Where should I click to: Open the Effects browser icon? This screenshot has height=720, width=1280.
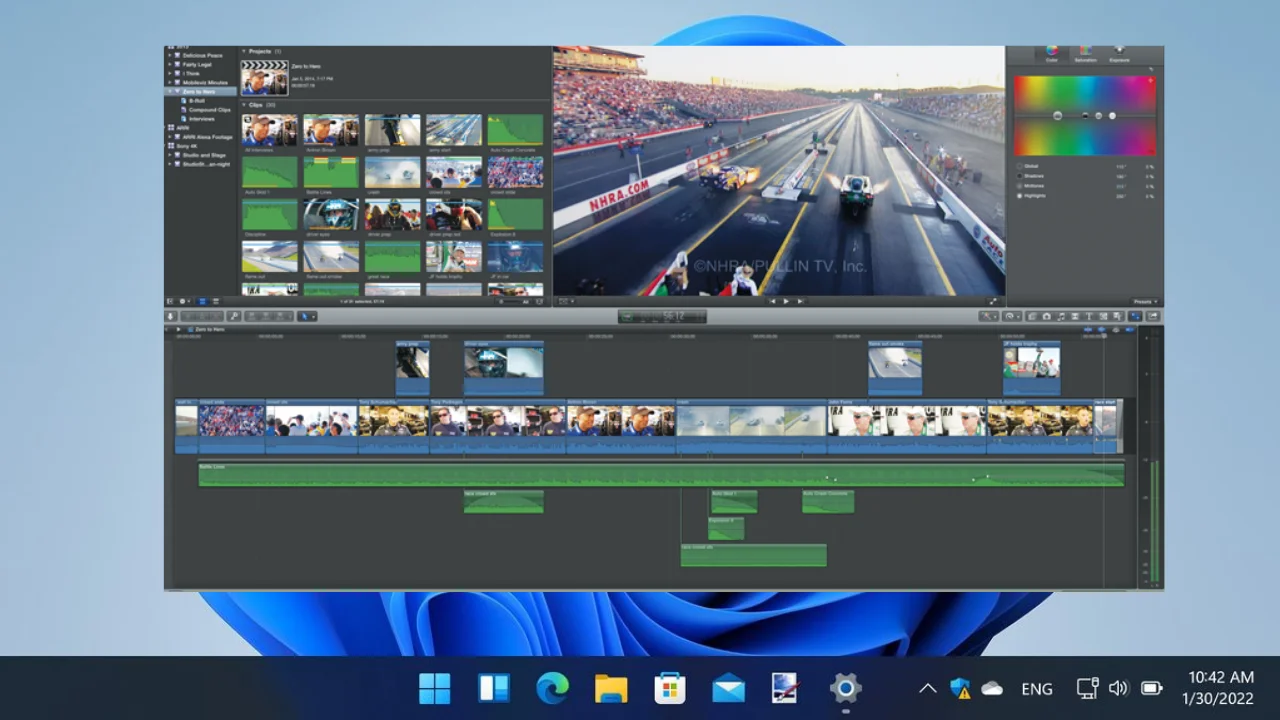click(1033, 316)
